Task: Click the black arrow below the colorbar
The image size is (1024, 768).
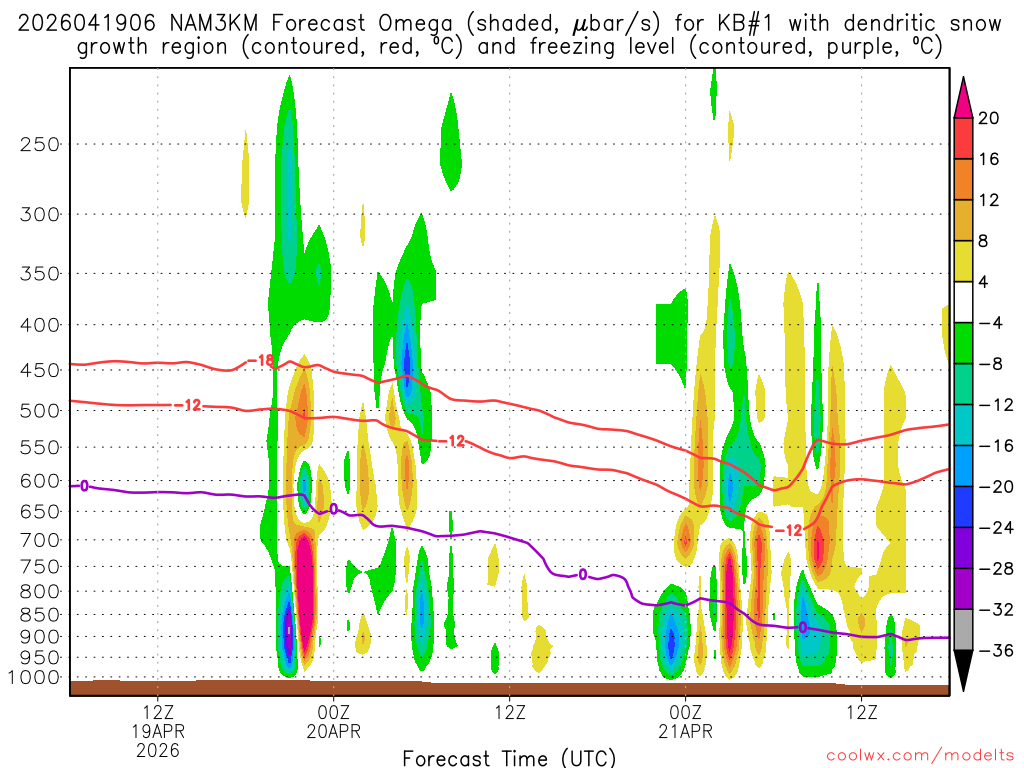Action: [x=963, y=670]
